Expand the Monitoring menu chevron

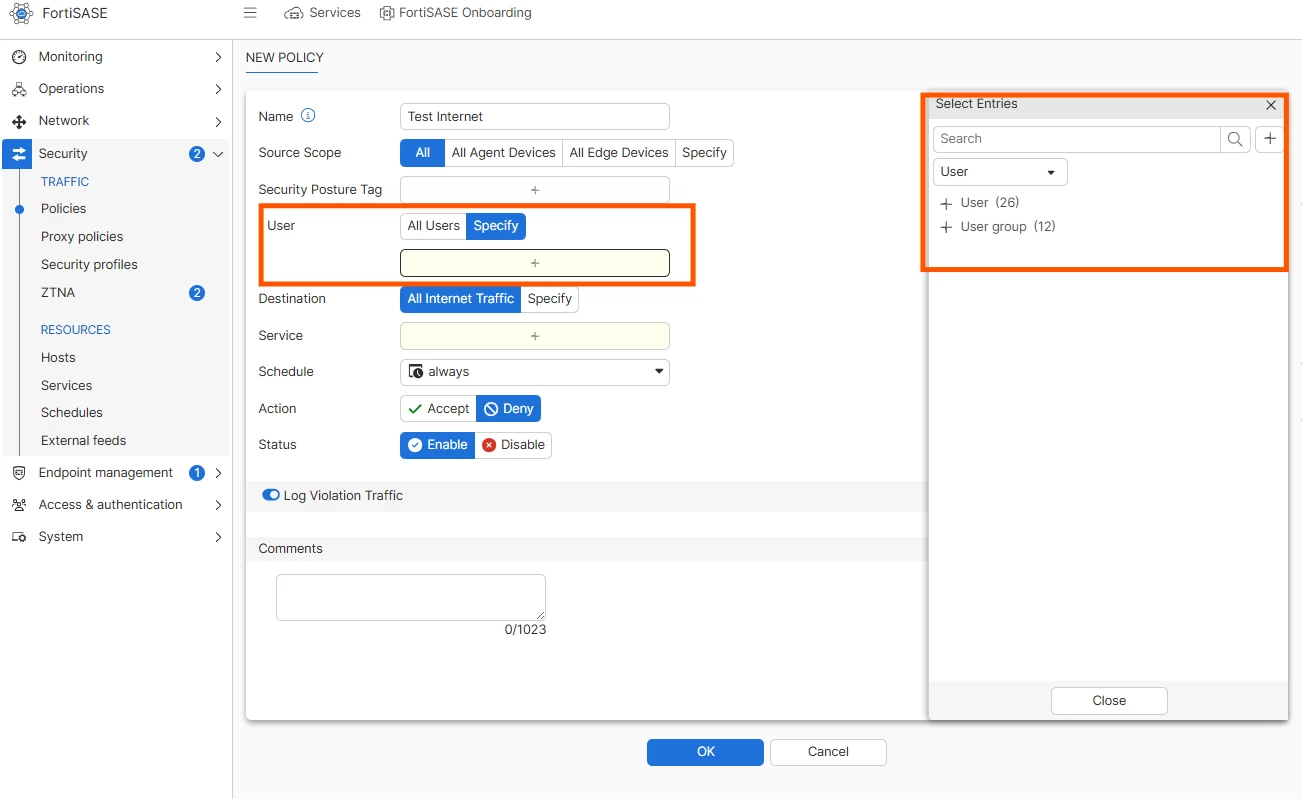pos(218,57)
